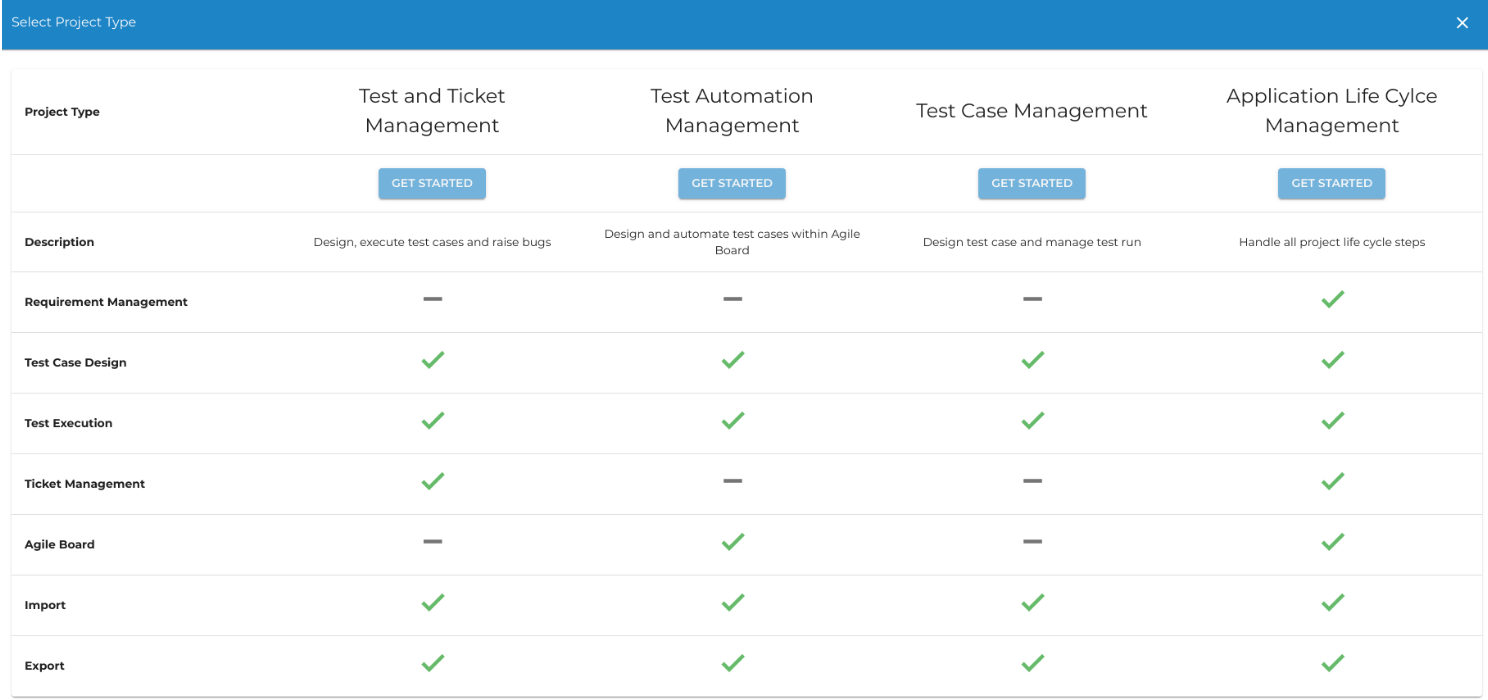
Task: Click GET STARTED for Test Case Management
Action: (x=1032, y=183)
